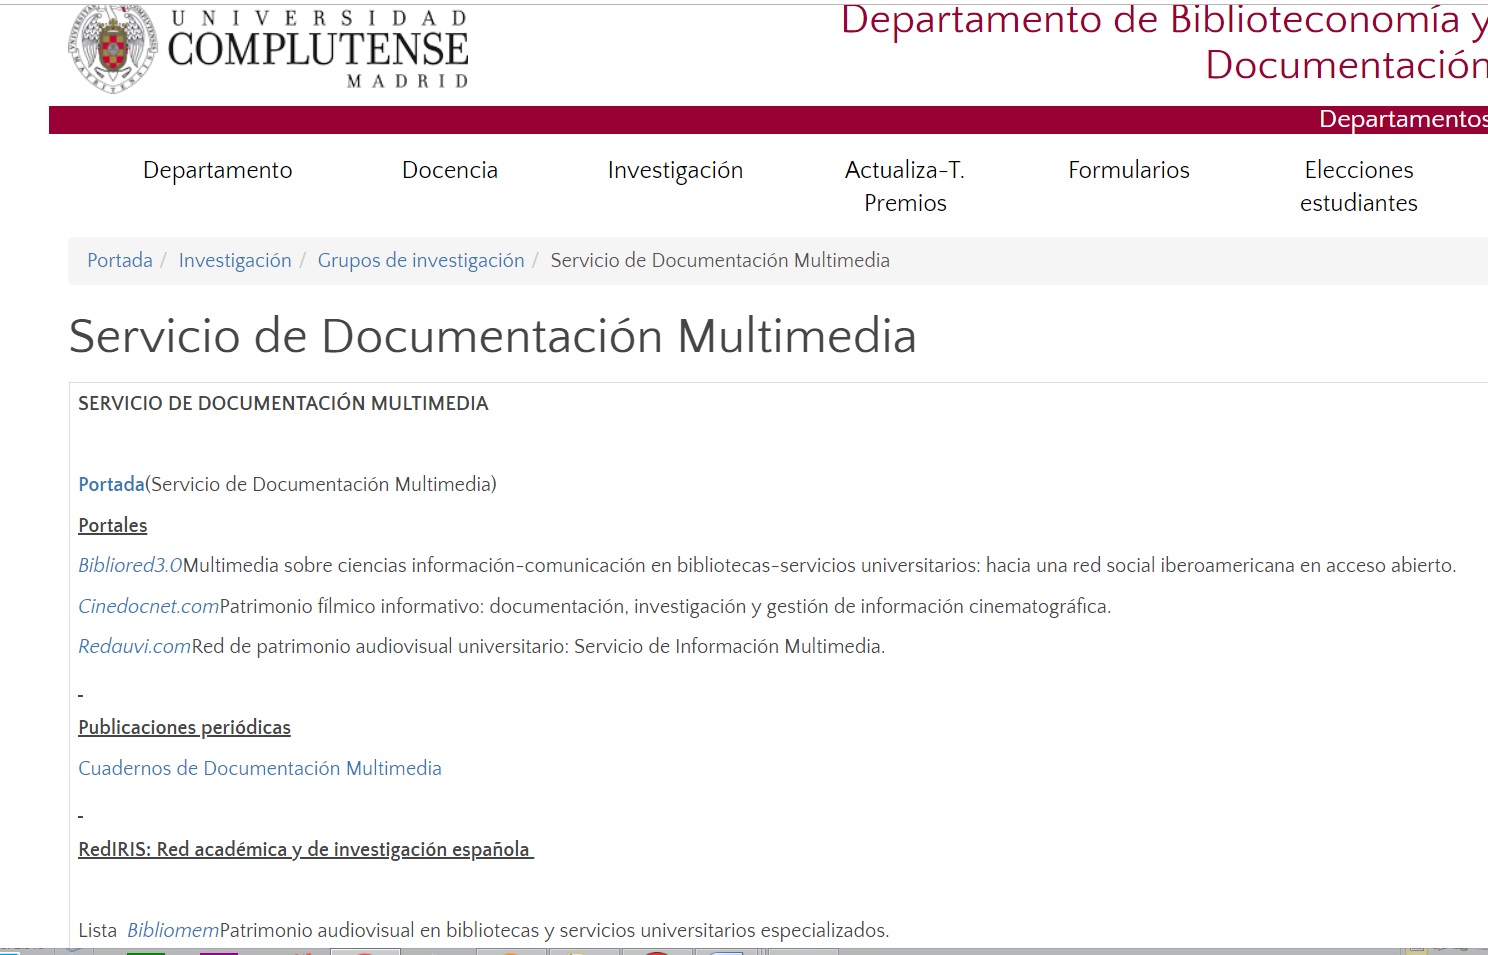The image size is (1488, 955).
Task: Click the uppercase SERVICIO DE DOCUMENTACIÓN MULTIMEDIA text
Action: pos(284,404)
